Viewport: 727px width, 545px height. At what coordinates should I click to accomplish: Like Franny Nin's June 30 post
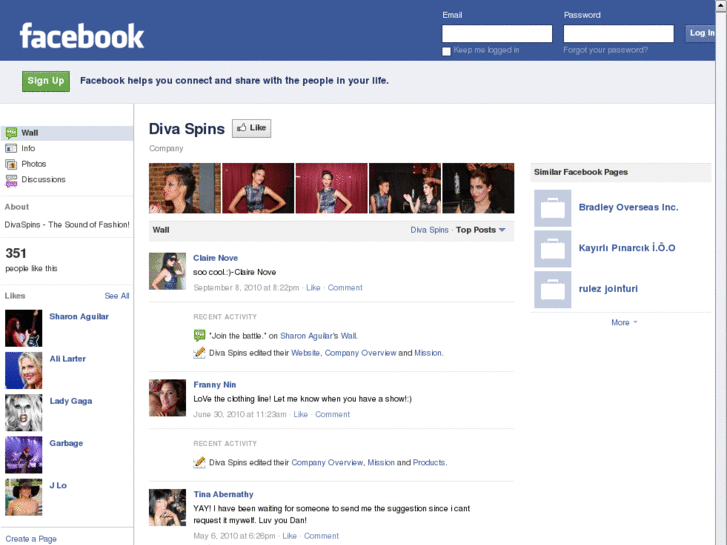300,414
